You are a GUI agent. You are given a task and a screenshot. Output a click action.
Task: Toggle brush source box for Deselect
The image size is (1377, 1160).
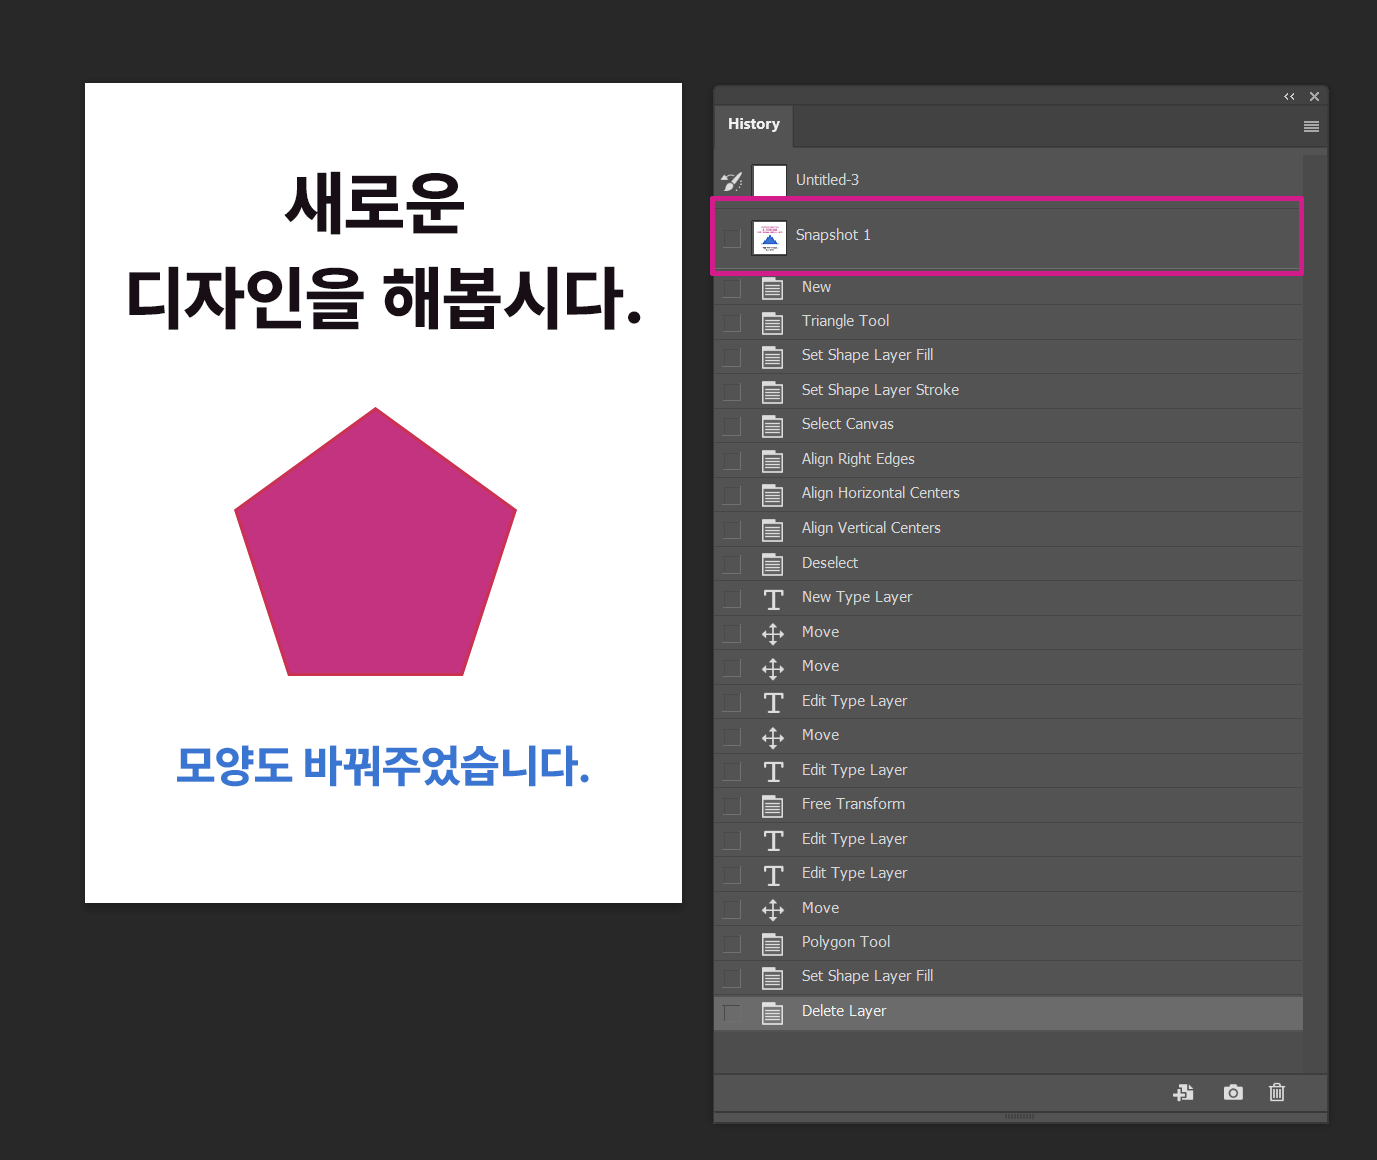click(x=732, y=564)
